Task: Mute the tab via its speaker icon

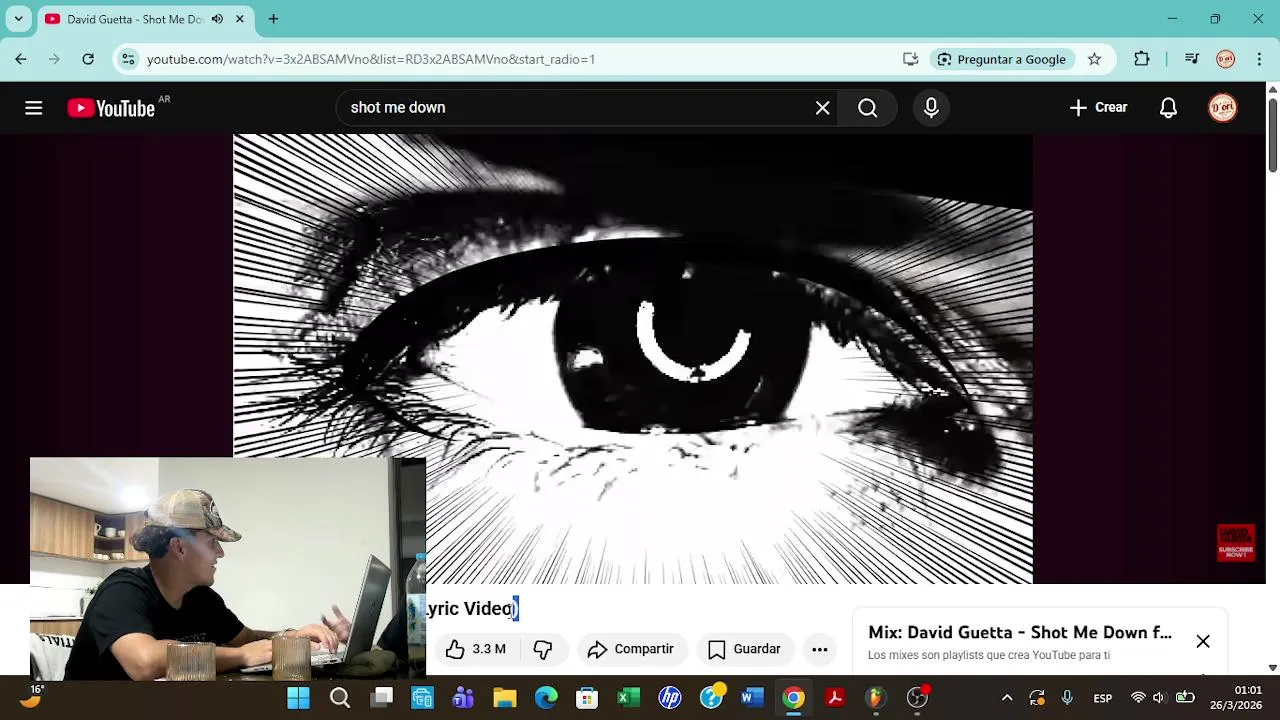Action: pyautogui.click(x=217, y=19)
